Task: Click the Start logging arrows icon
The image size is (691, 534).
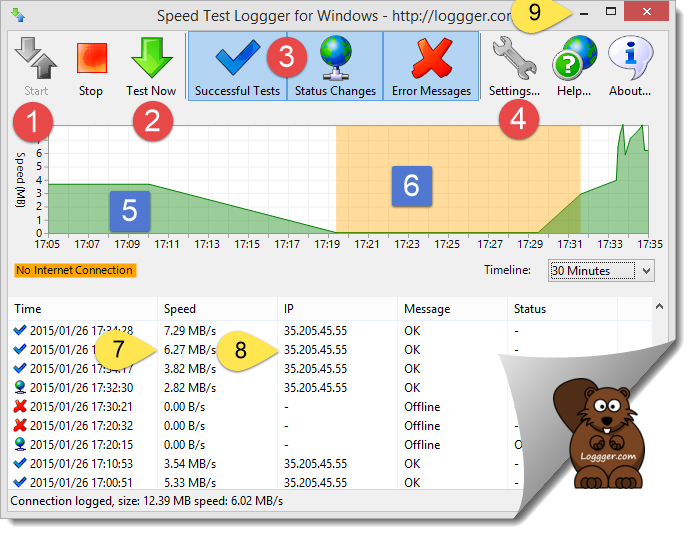Action: click(36, 59)
